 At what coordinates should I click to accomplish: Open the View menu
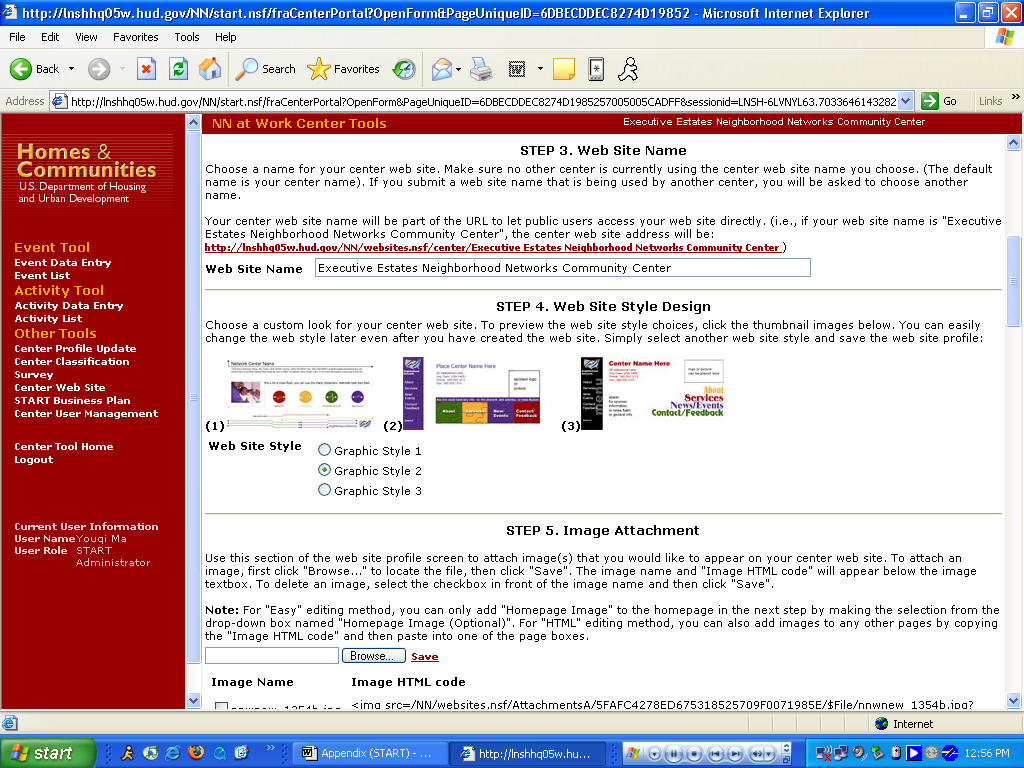tap(86, 37)
